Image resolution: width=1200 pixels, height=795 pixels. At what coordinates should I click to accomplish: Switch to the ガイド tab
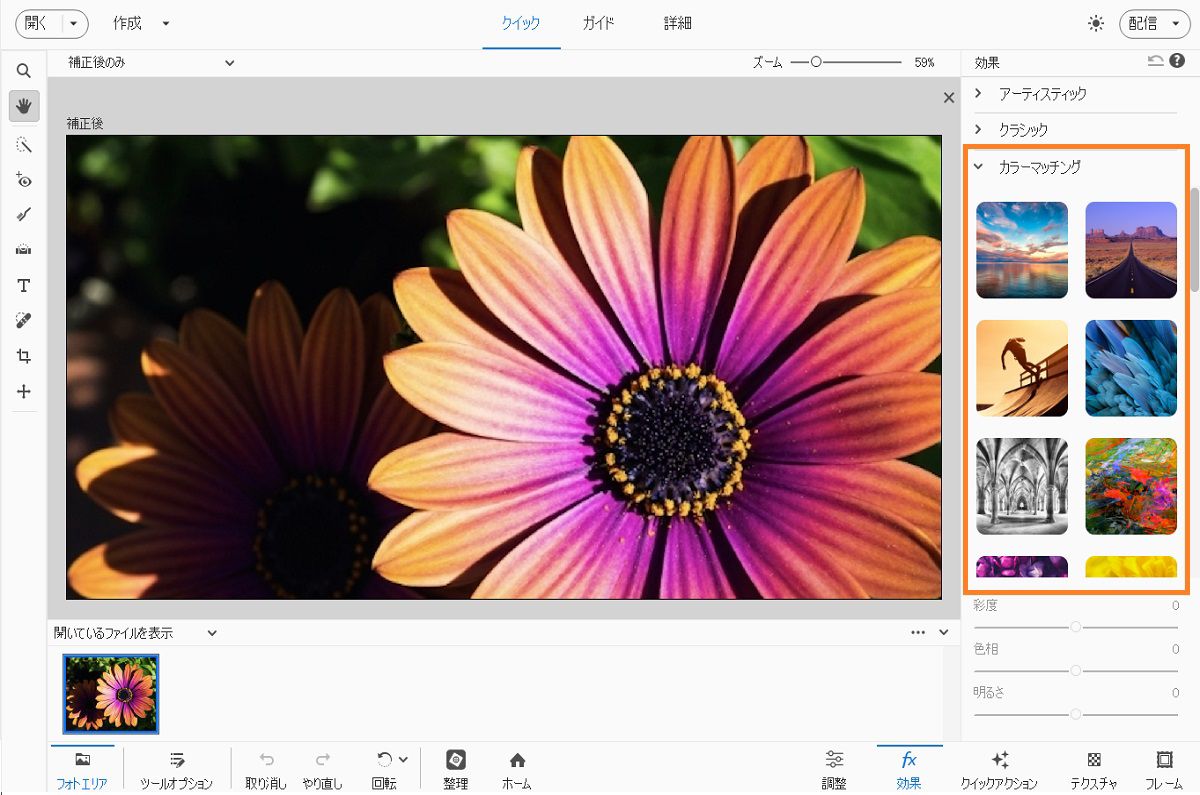598,23
